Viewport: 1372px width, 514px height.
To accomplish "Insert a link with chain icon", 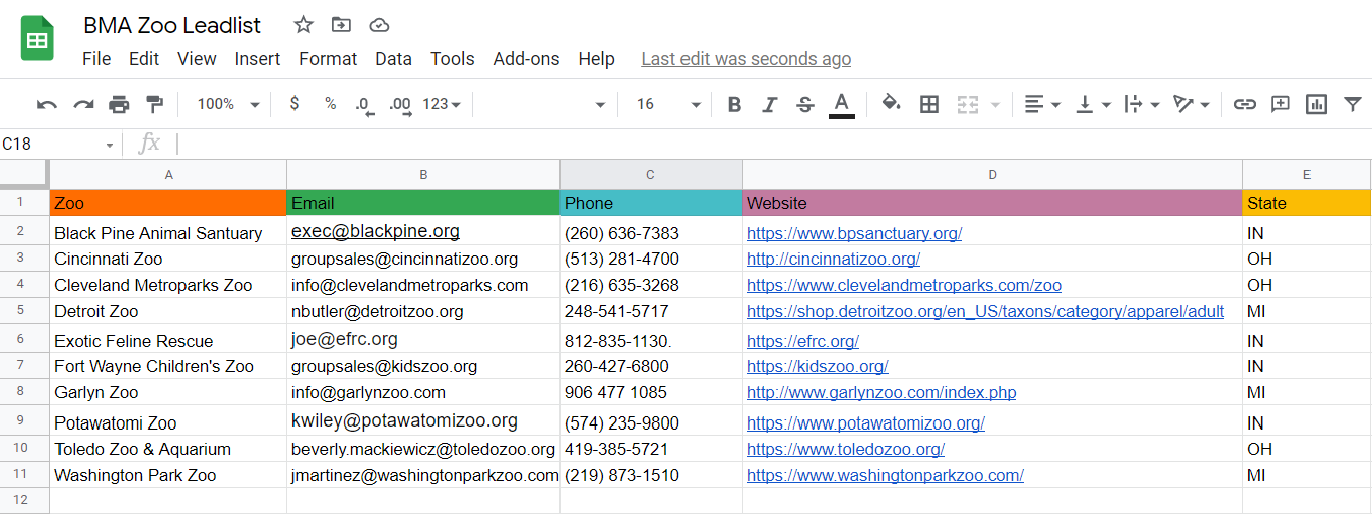I will click(x=1244, y=104).
